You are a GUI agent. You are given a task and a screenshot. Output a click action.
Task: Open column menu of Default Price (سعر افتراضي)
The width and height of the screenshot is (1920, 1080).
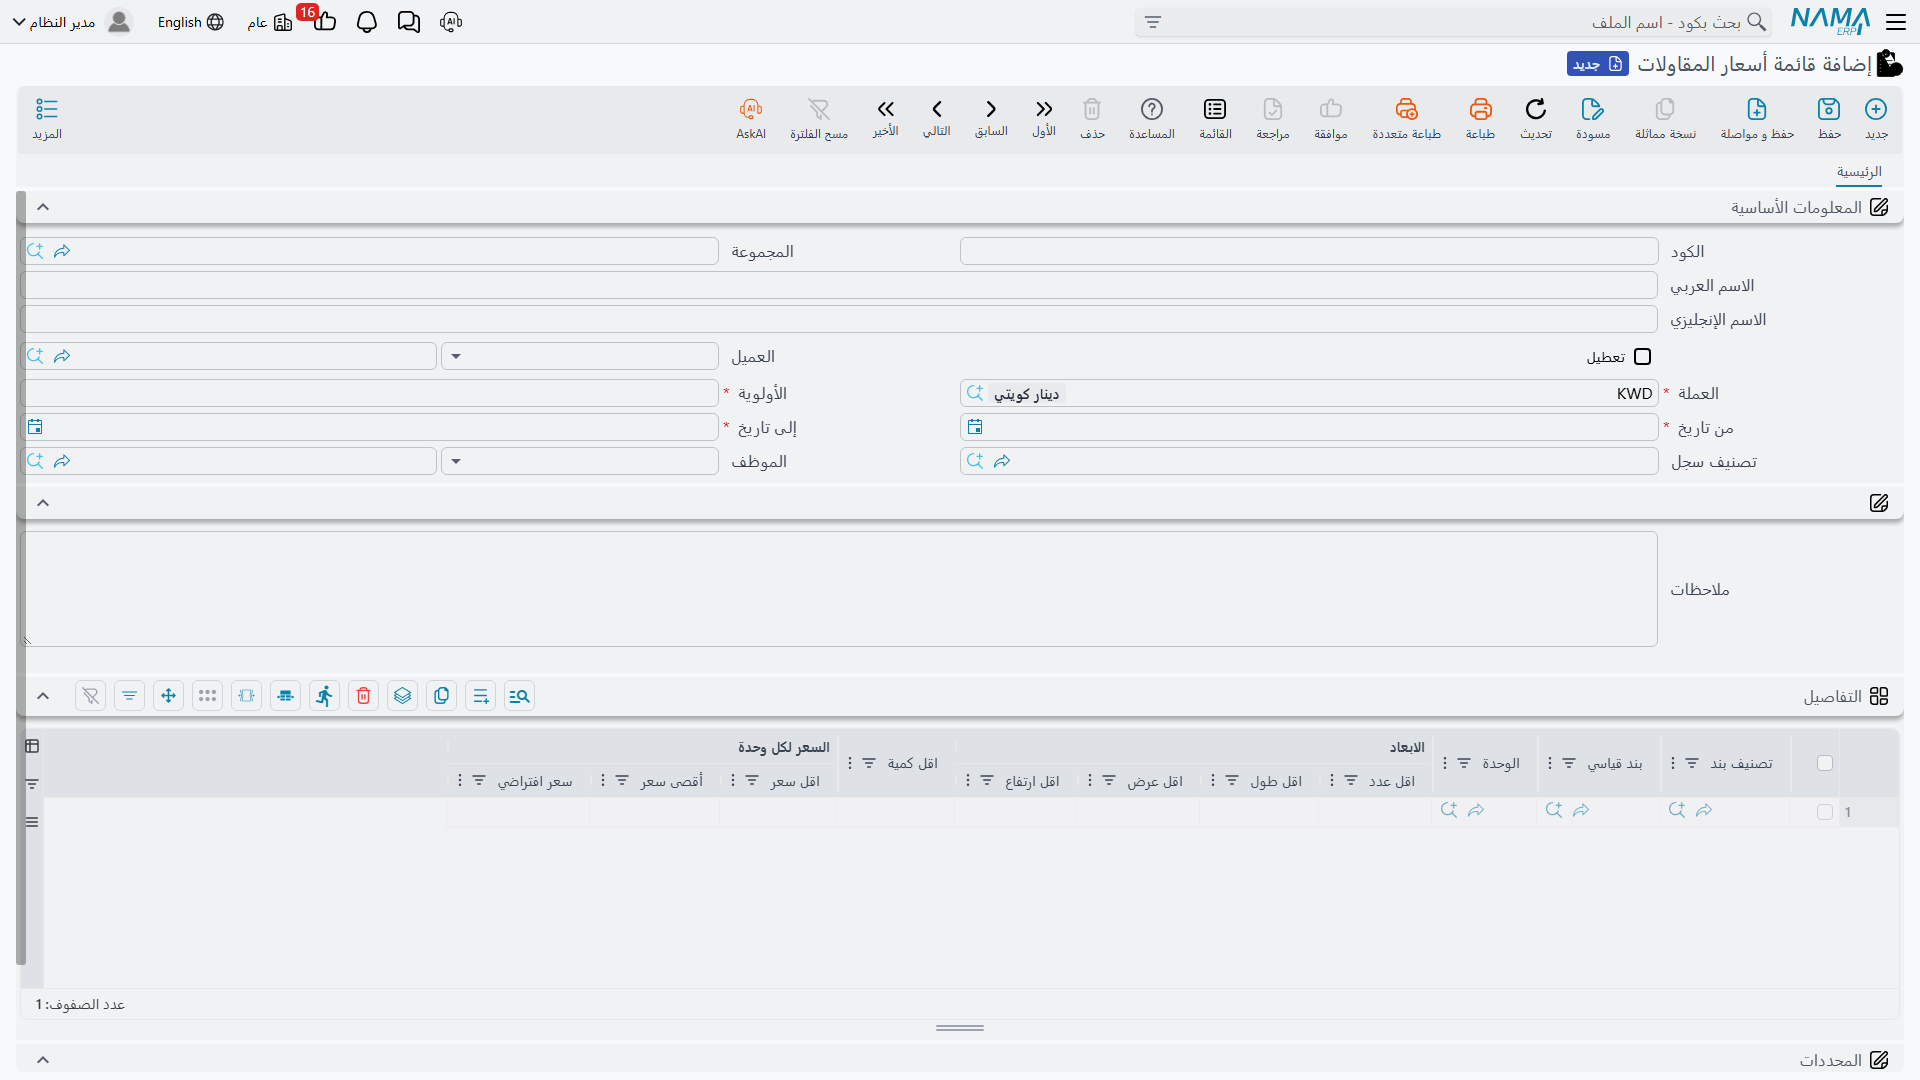(460, 781)
